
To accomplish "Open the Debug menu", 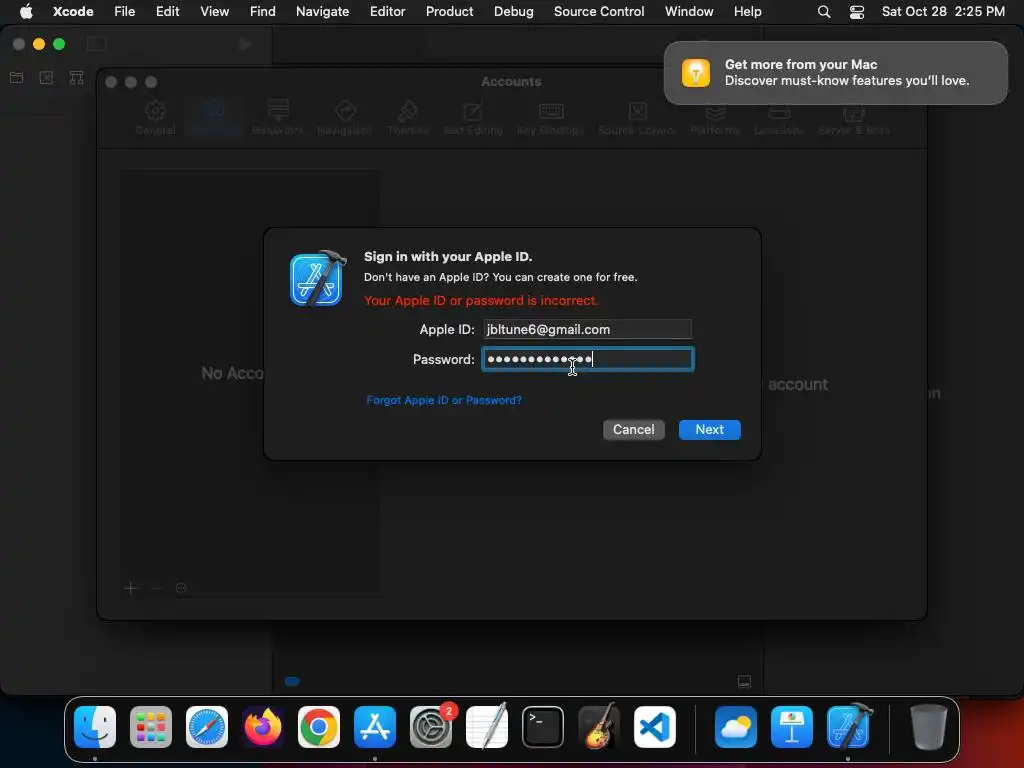I will coord(513,12).
